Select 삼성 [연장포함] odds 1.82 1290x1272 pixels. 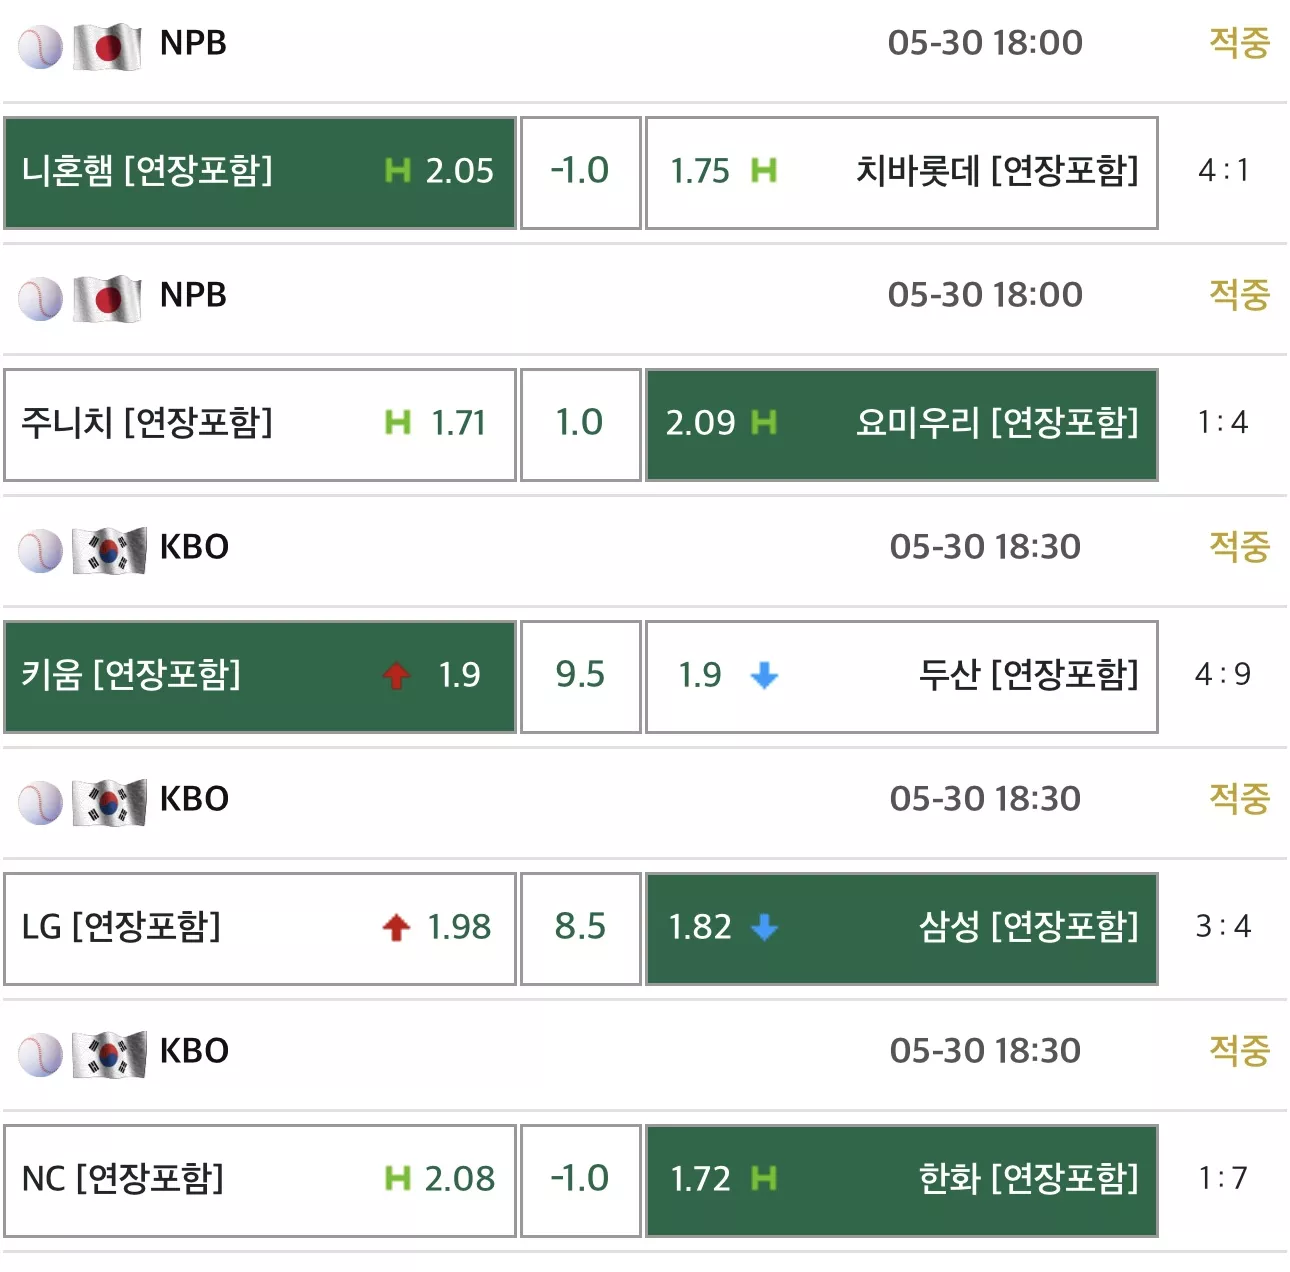pos(902,929)
